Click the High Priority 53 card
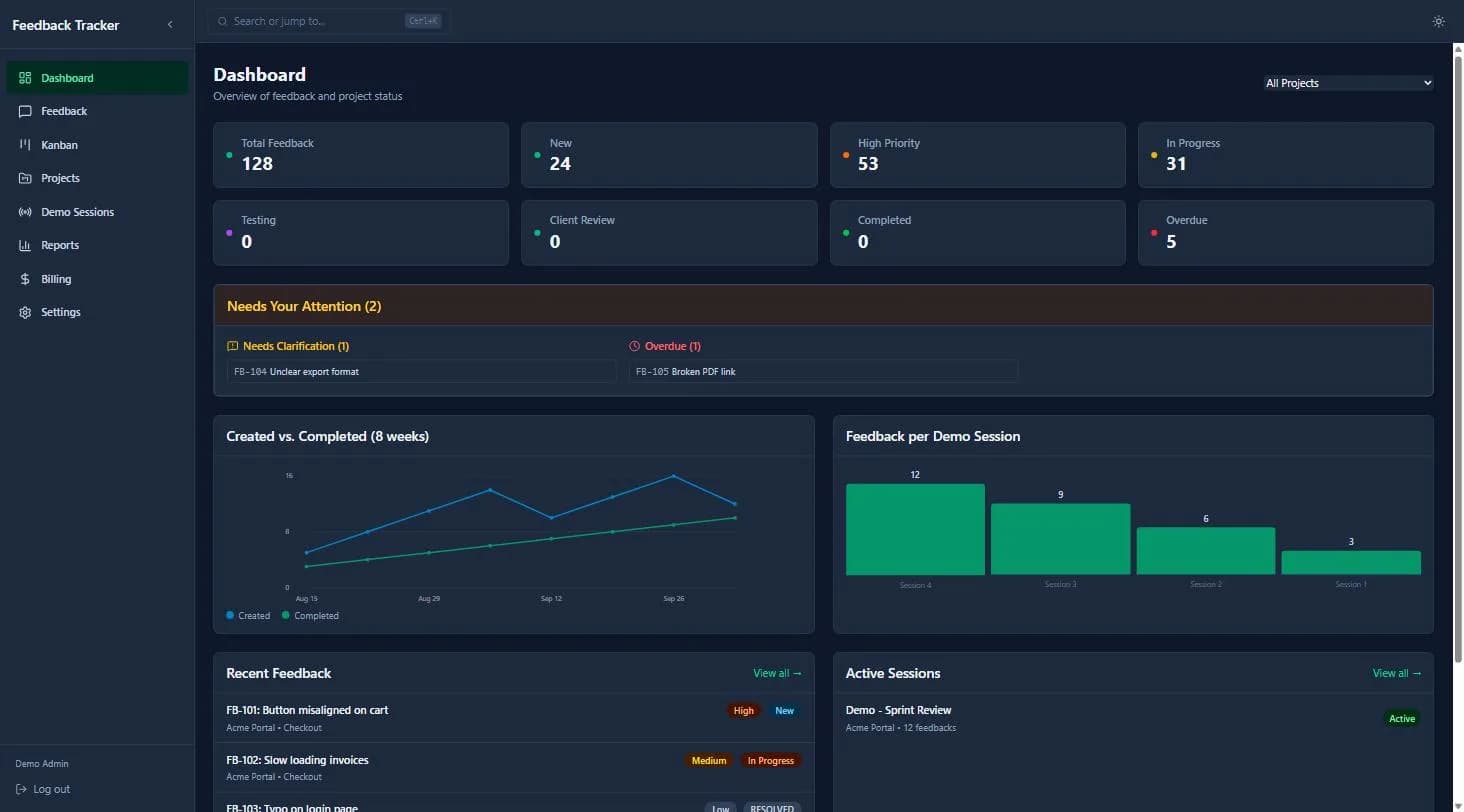This screenshot has width=1464, height=812. [977, 155]
